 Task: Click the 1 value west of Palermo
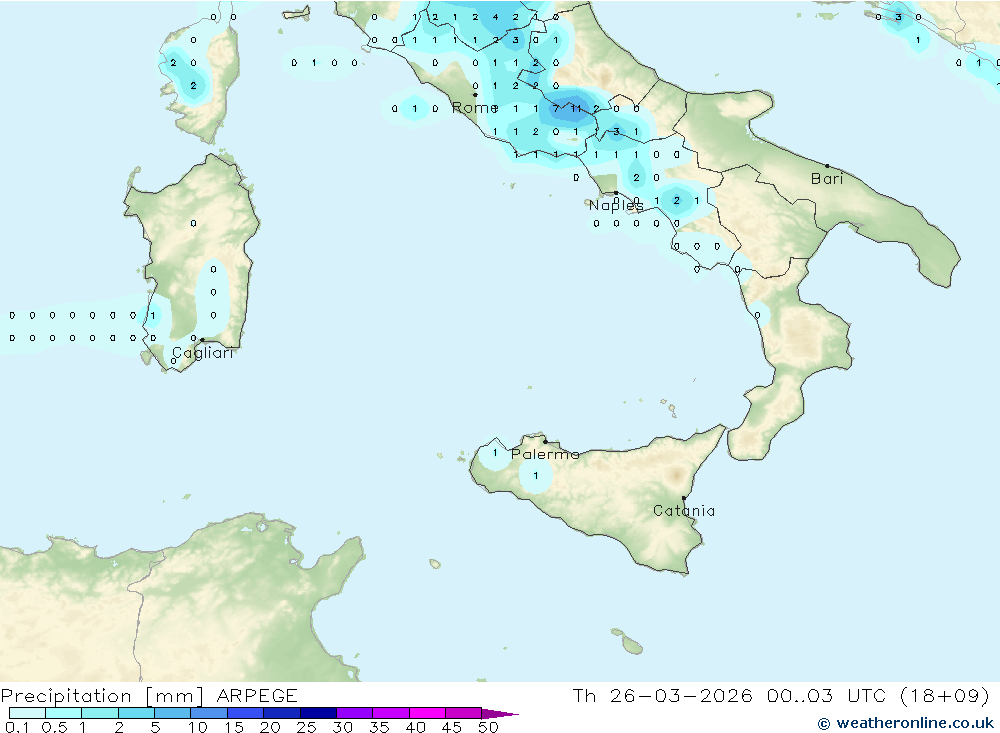click(495, 453)
